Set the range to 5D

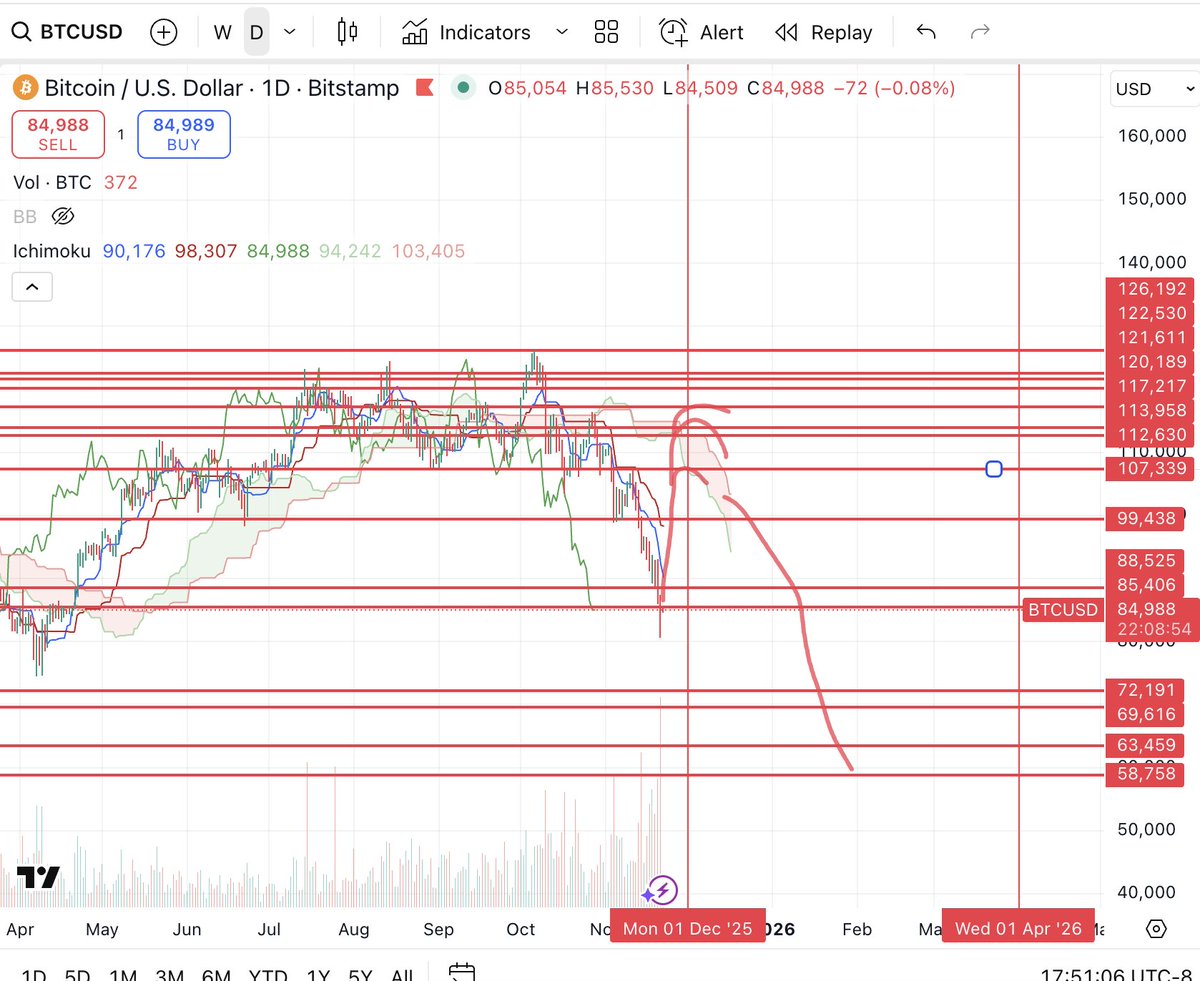pyautogui.click(x=77, y=973)
